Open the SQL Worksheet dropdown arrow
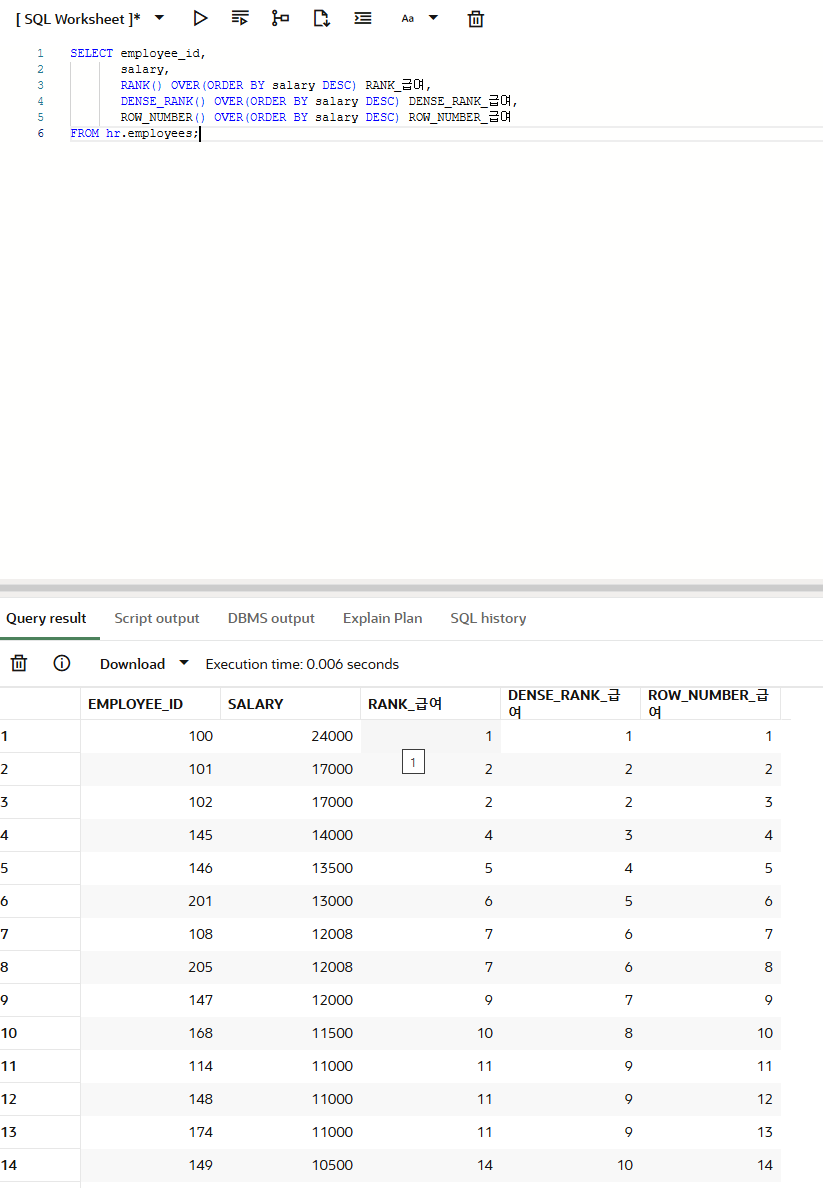 pyautogui.click(x=159, y=17)
